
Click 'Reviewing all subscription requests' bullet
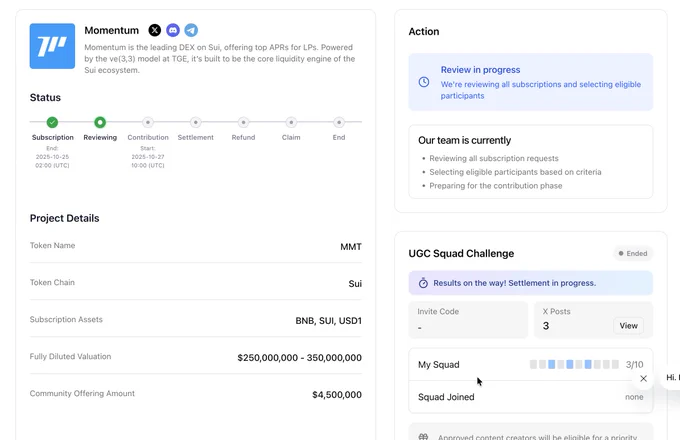click(x=494, y=158)
